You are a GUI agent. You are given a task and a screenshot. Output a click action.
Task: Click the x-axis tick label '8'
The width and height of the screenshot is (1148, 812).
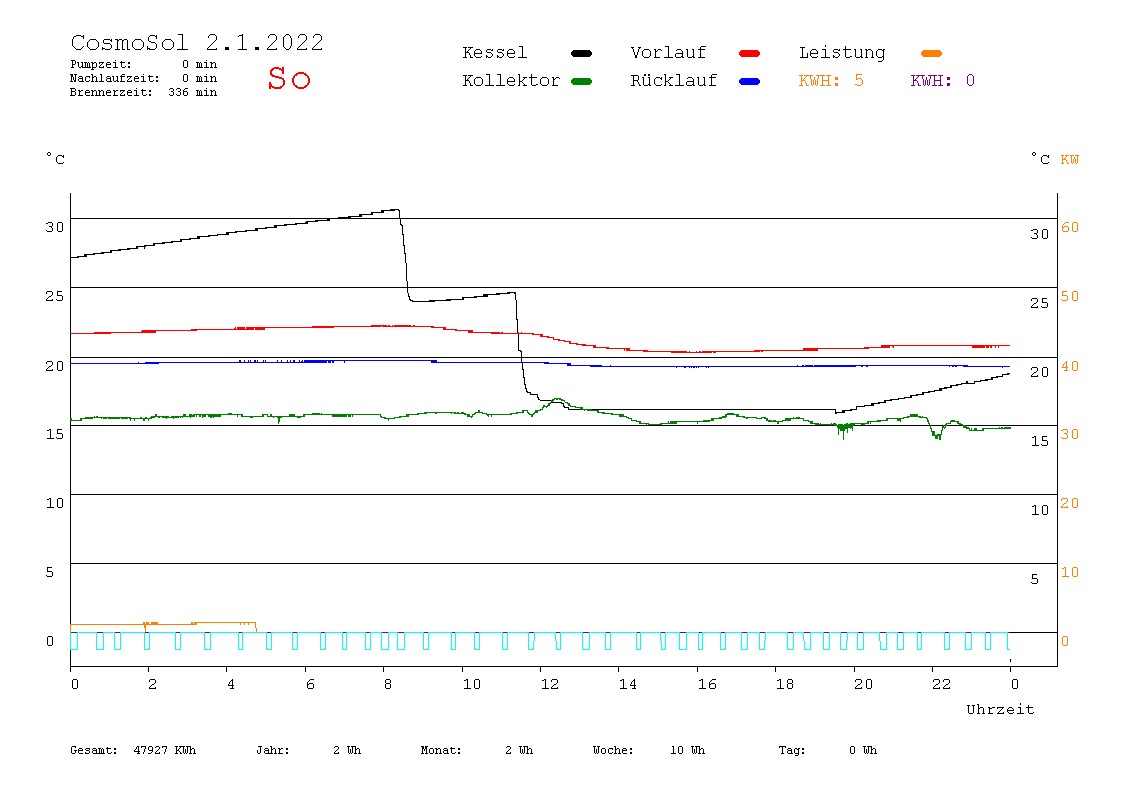click(387, 685)
